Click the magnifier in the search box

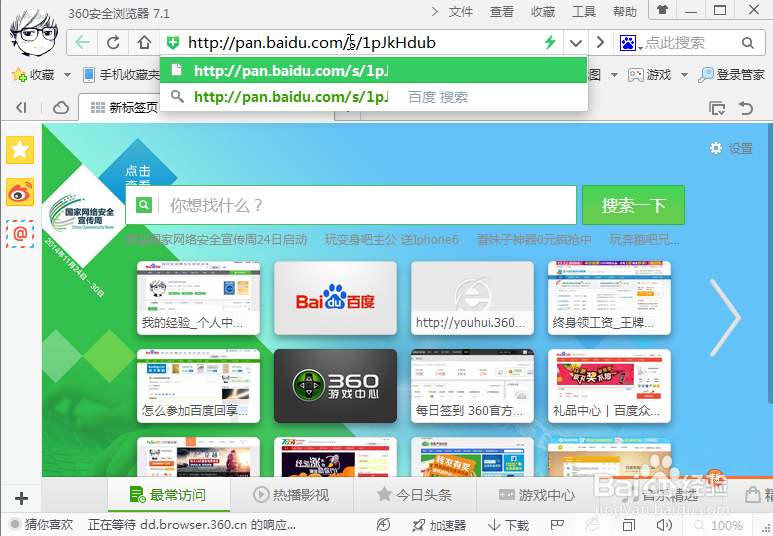click(x=748, y=43)
